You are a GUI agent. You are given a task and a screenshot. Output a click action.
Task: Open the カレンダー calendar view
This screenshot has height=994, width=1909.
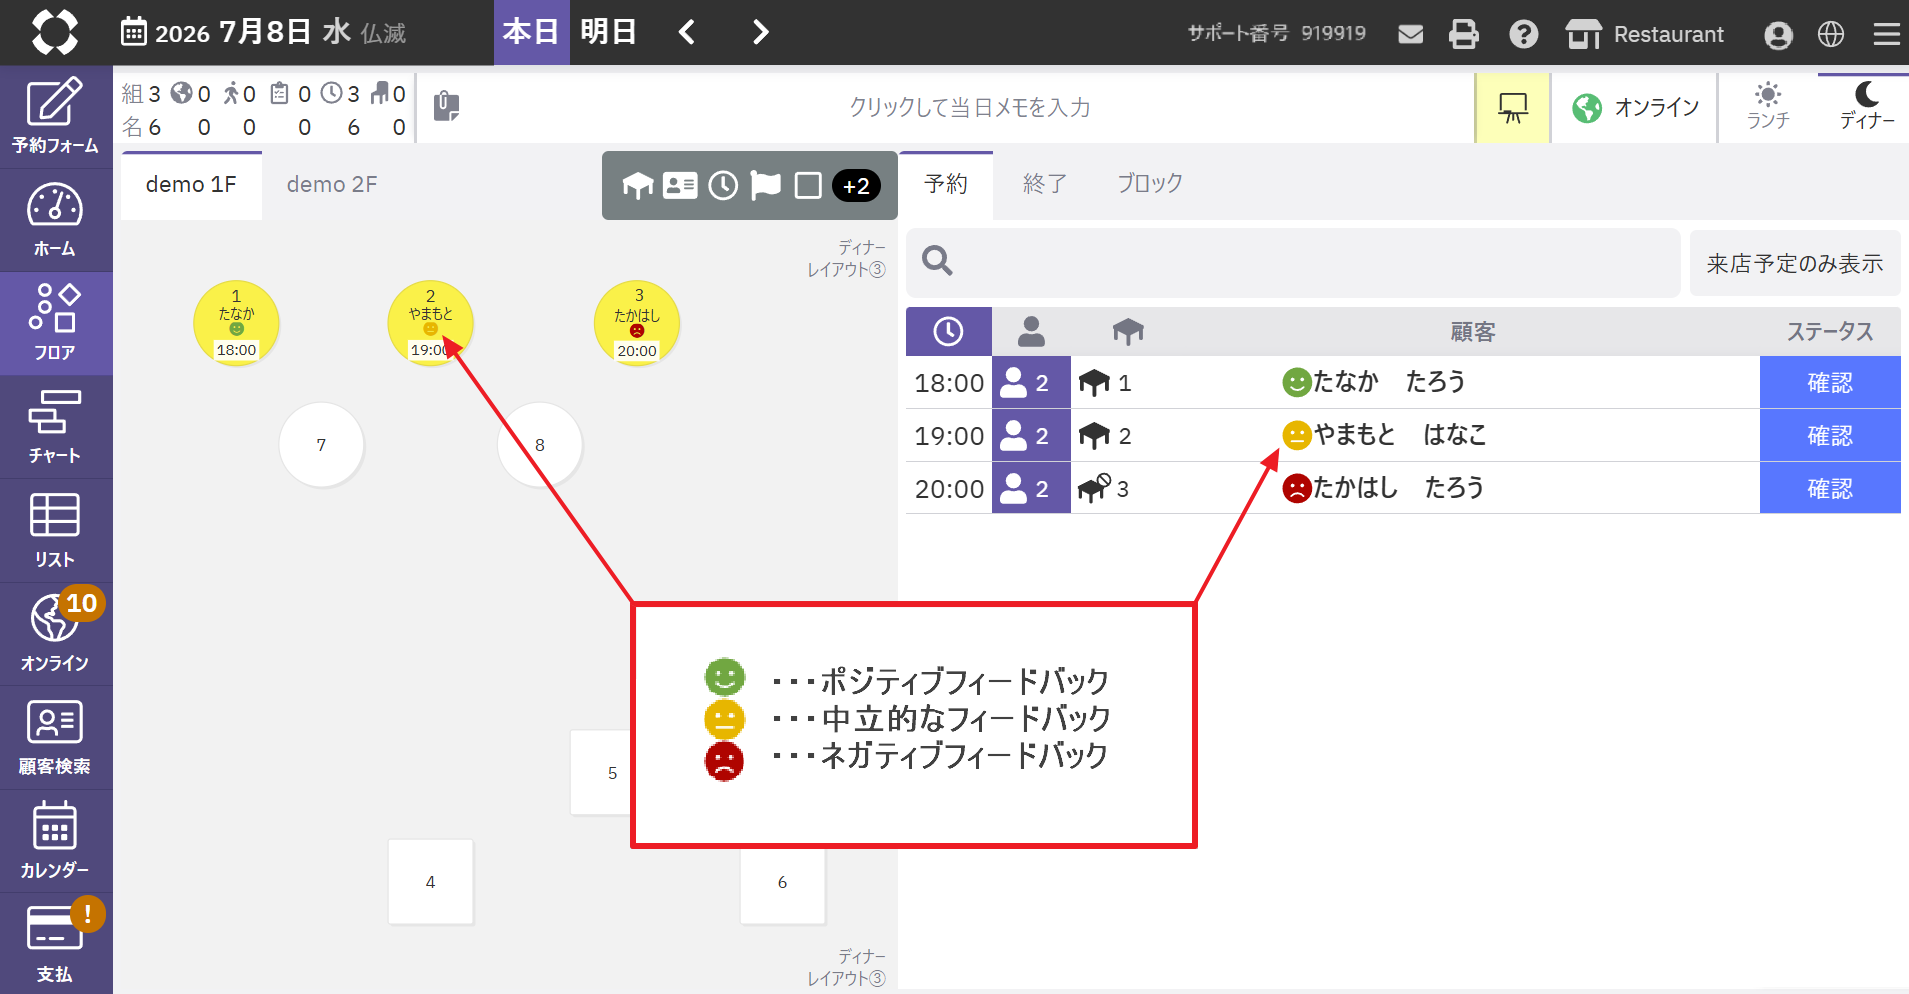[x=56, y=841]
